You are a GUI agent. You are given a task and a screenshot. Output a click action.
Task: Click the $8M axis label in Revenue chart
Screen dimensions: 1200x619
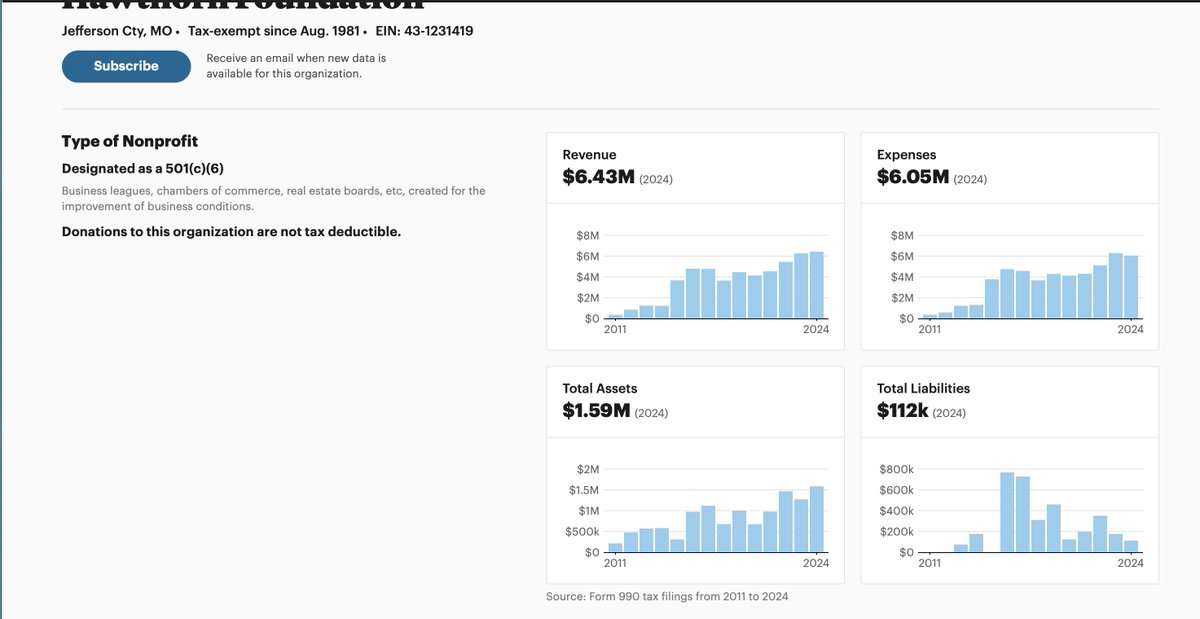point(588,236)
